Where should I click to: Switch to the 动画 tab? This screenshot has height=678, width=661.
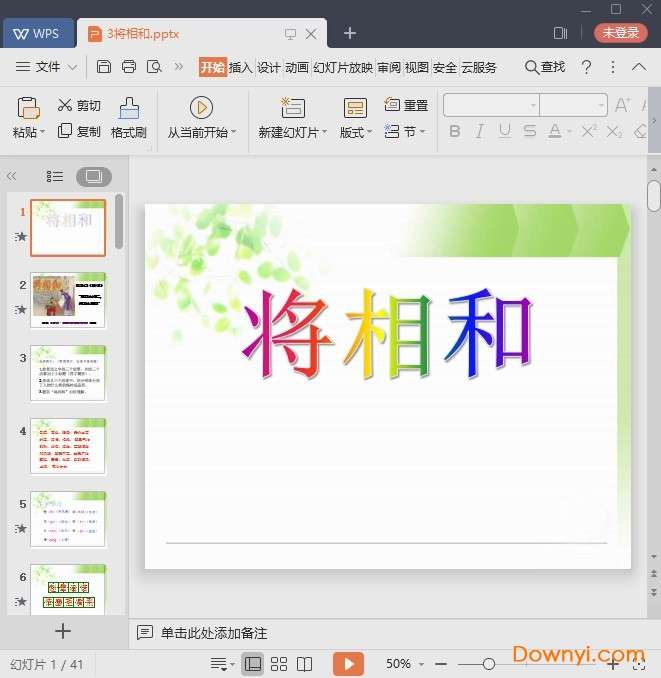pos(297,67)
